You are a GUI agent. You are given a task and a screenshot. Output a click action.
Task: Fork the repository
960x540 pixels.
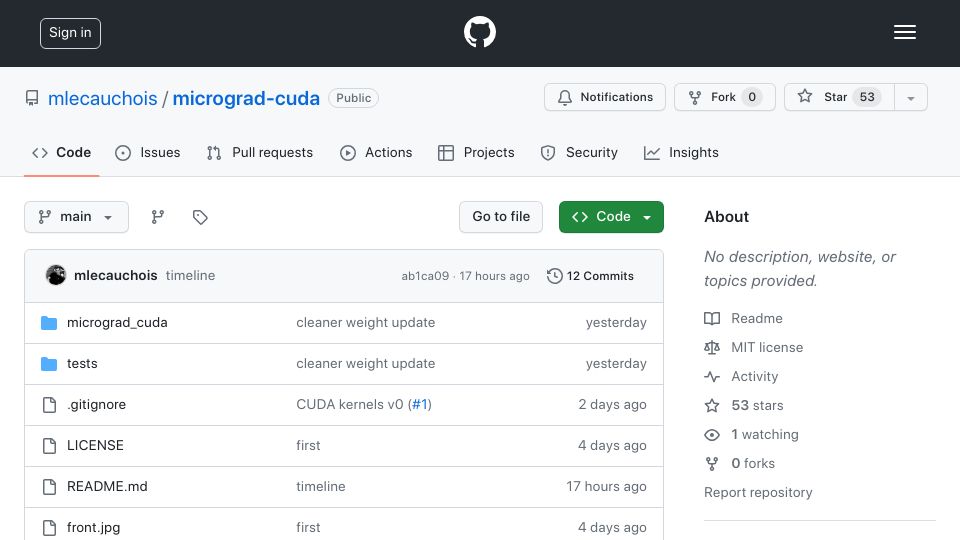(724, 97)
